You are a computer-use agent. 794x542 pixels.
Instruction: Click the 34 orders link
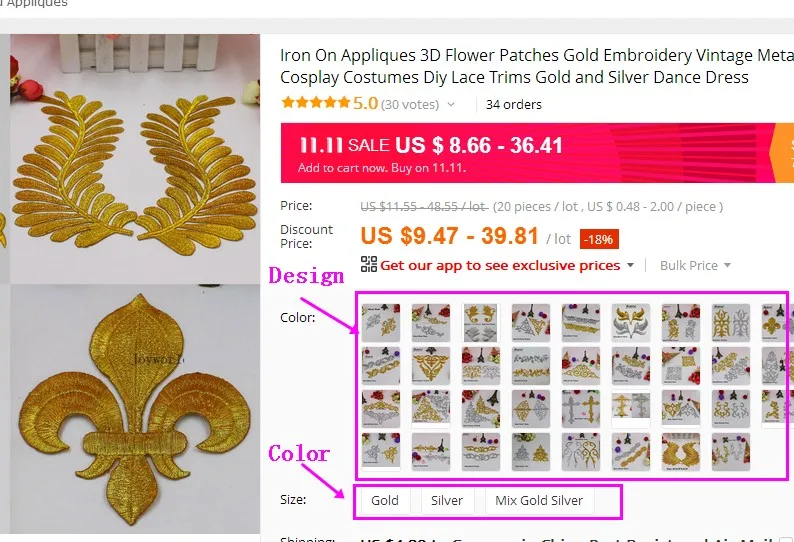coord(513,104)
